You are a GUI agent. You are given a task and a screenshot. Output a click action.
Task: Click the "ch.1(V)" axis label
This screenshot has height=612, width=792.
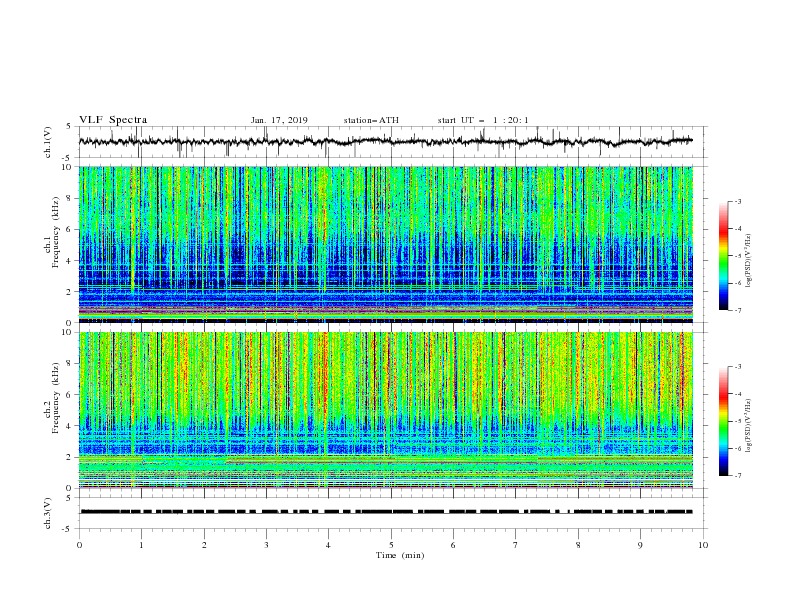[x=48, y=142]
